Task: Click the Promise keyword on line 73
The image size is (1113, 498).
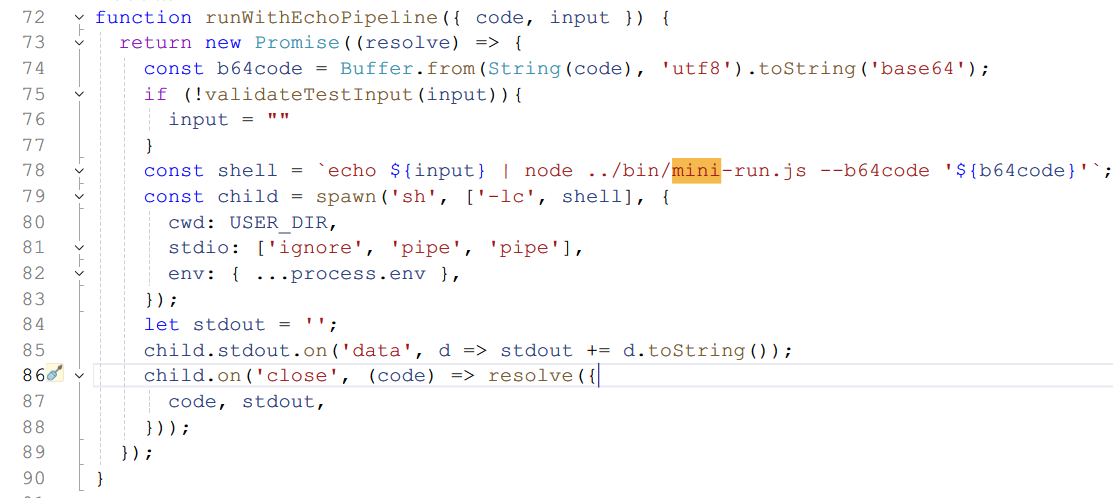Action: [x=297, y=43]
